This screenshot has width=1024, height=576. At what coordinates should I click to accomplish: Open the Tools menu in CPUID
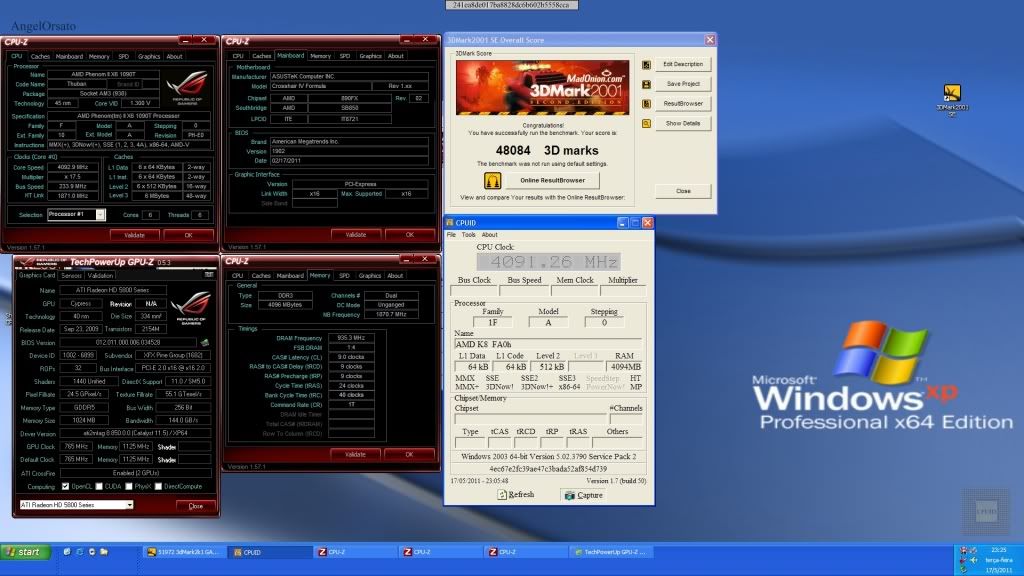(470, 234)
